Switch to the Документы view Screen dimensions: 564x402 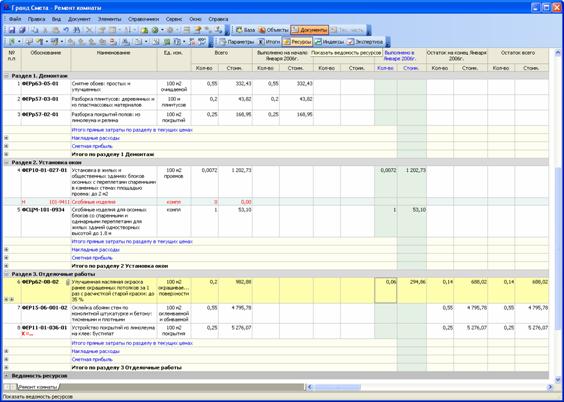point(309,30)
